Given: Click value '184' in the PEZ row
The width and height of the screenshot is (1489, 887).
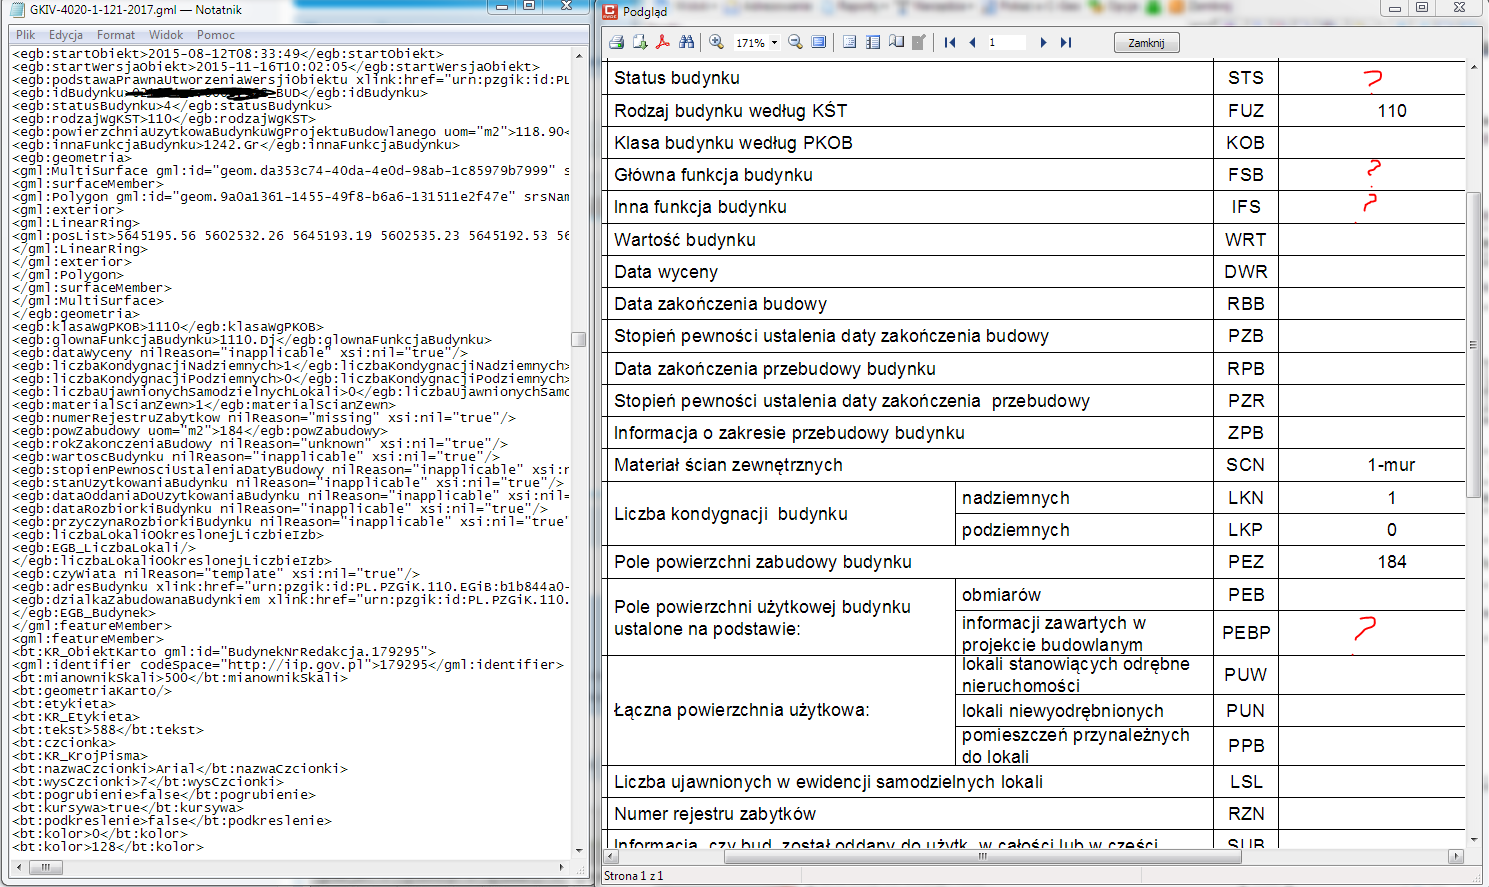Looking at the screenshot, I should pos(1392,562).
